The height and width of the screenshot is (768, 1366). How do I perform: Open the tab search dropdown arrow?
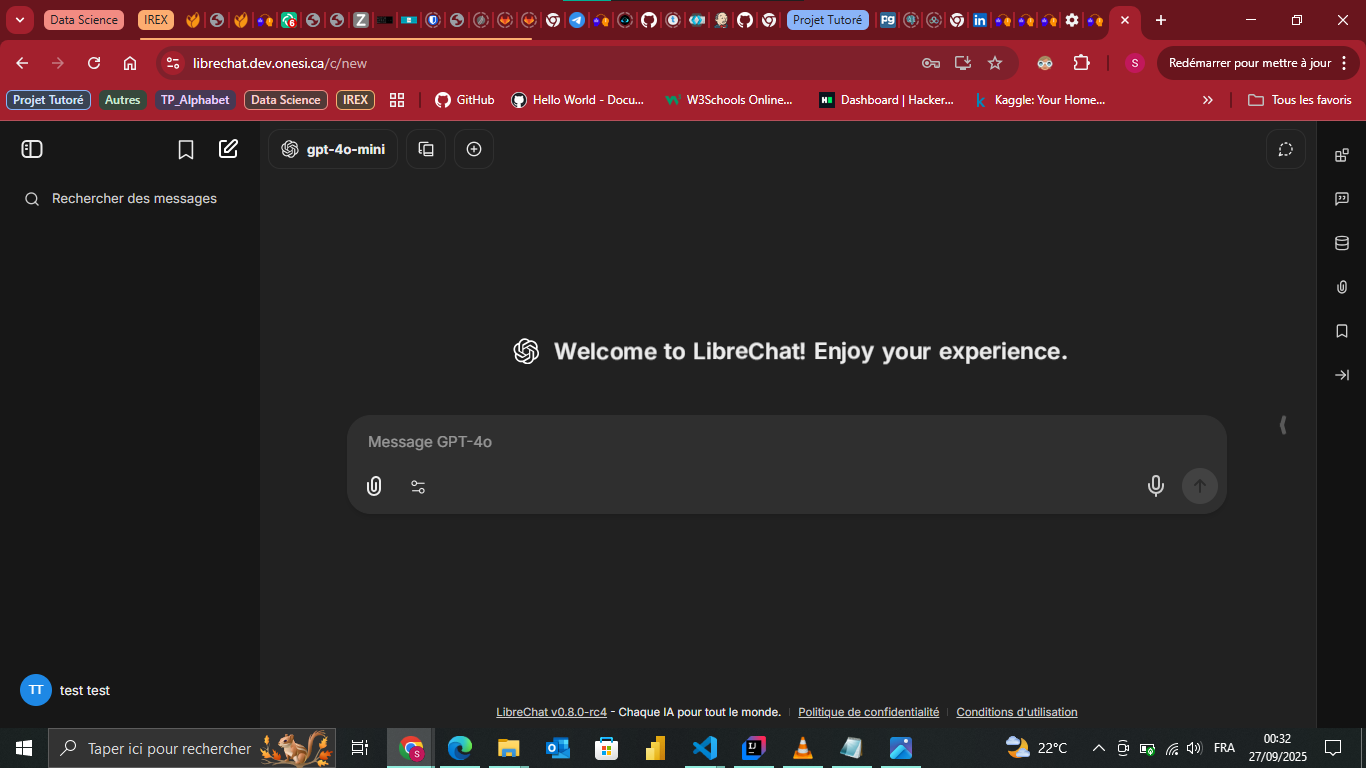pos(20,20)
